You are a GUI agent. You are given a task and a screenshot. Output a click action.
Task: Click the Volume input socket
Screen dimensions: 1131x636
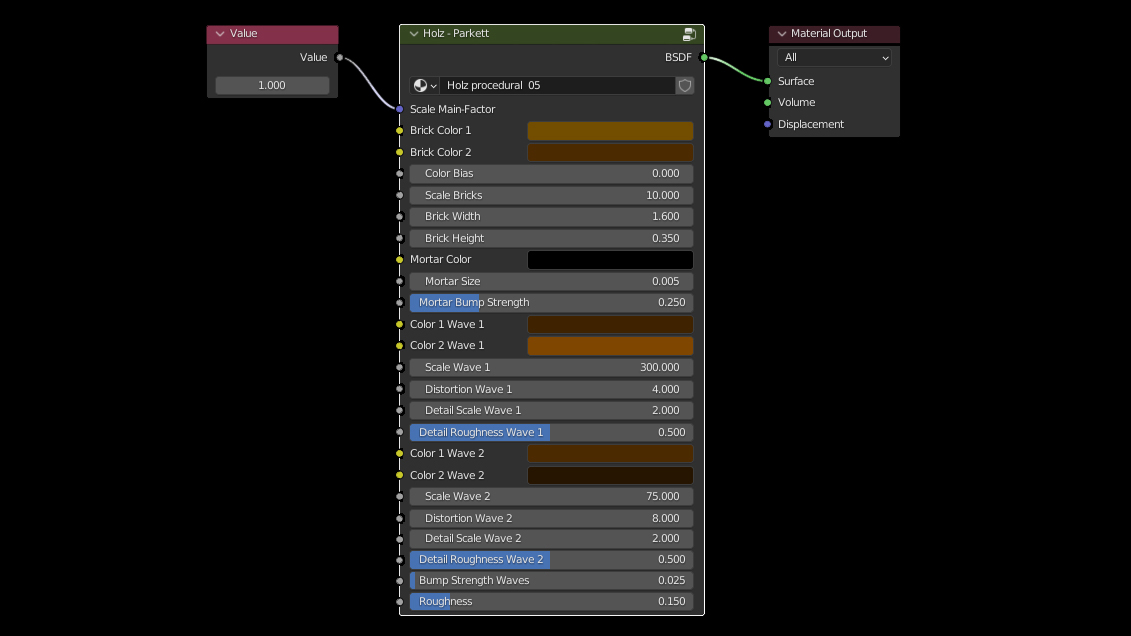(x=768, y=102)
